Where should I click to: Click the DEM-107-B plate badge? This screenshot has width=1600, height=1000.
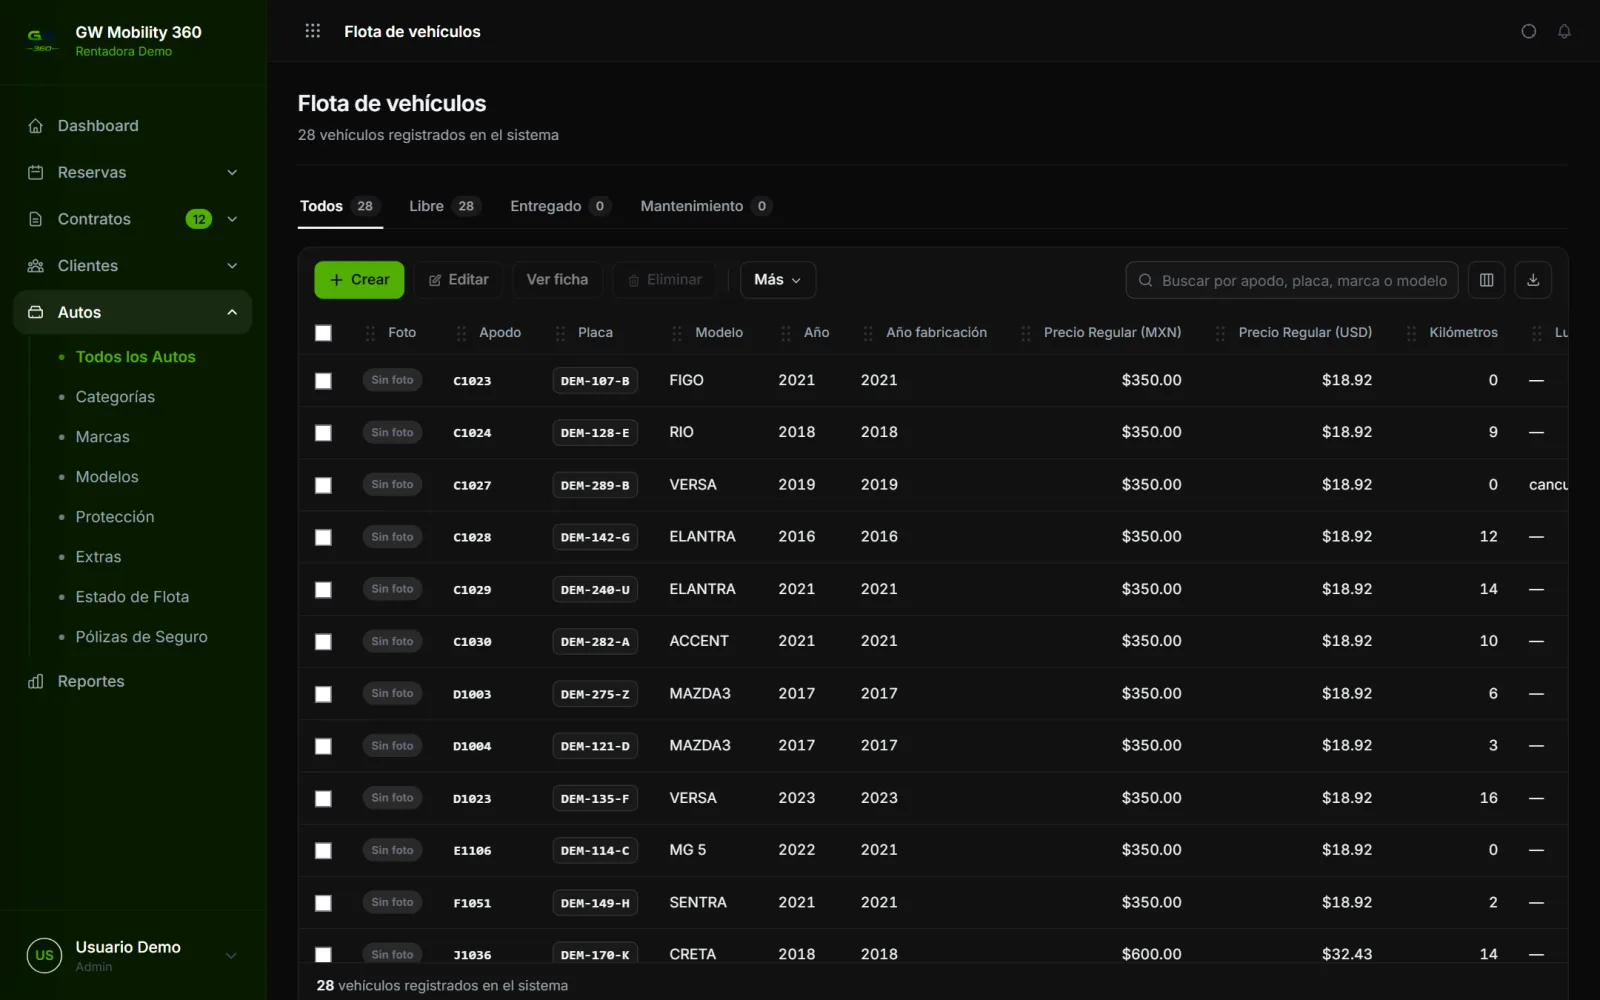[x=595, y=381]
